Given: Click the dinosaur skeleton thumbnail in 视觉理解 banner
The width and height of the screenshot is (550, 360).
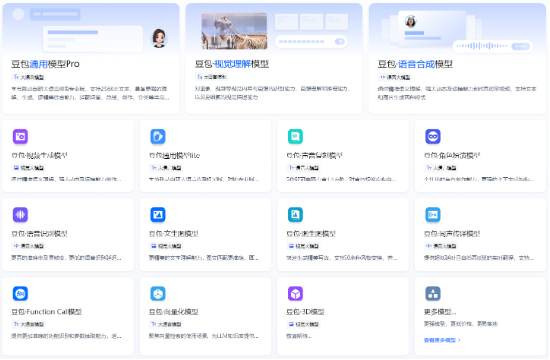Looking at the screenshot, I should (234, 31).
